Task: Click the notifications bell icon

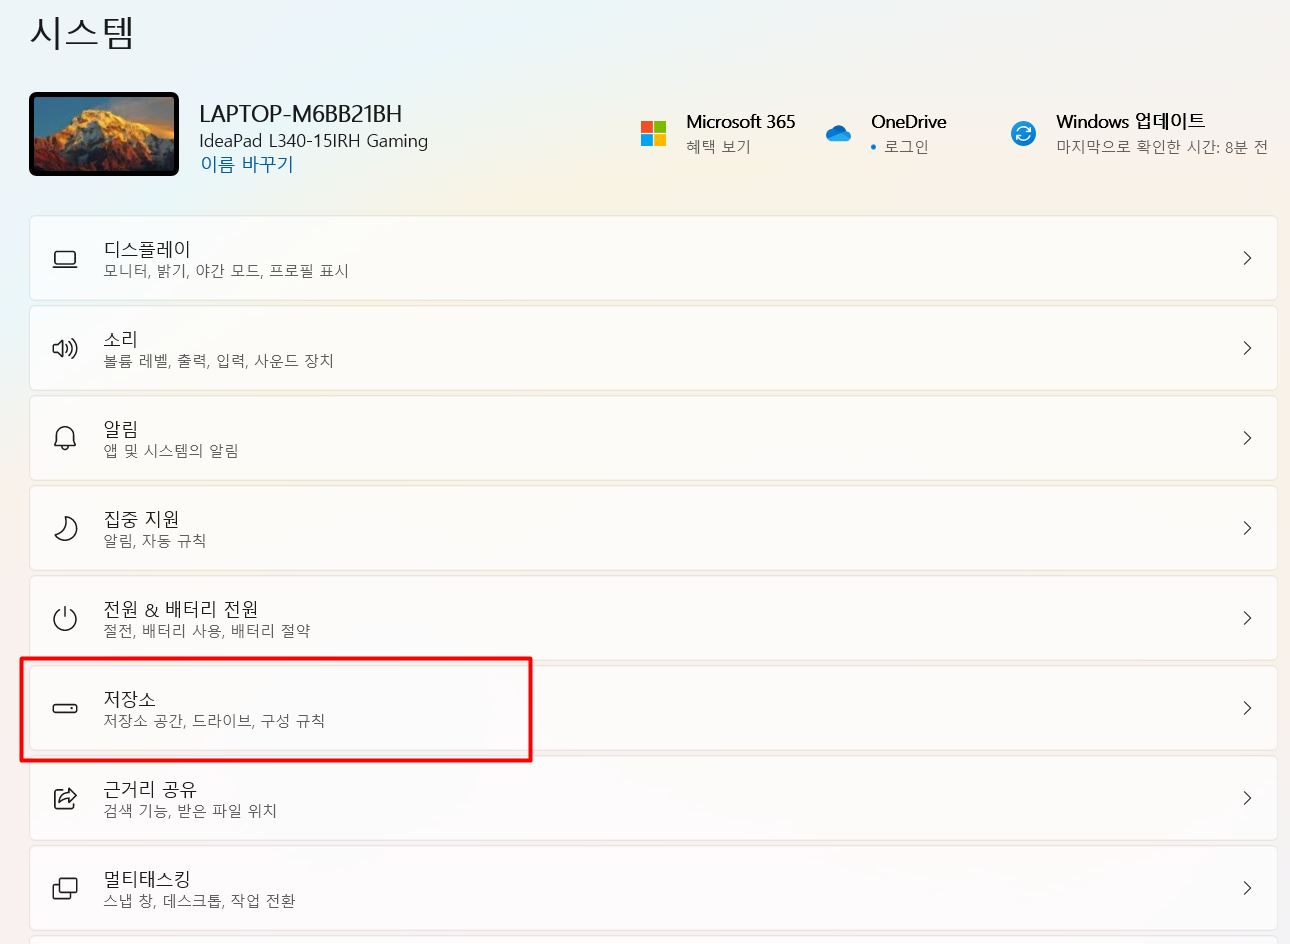Action: coord(65,438)
